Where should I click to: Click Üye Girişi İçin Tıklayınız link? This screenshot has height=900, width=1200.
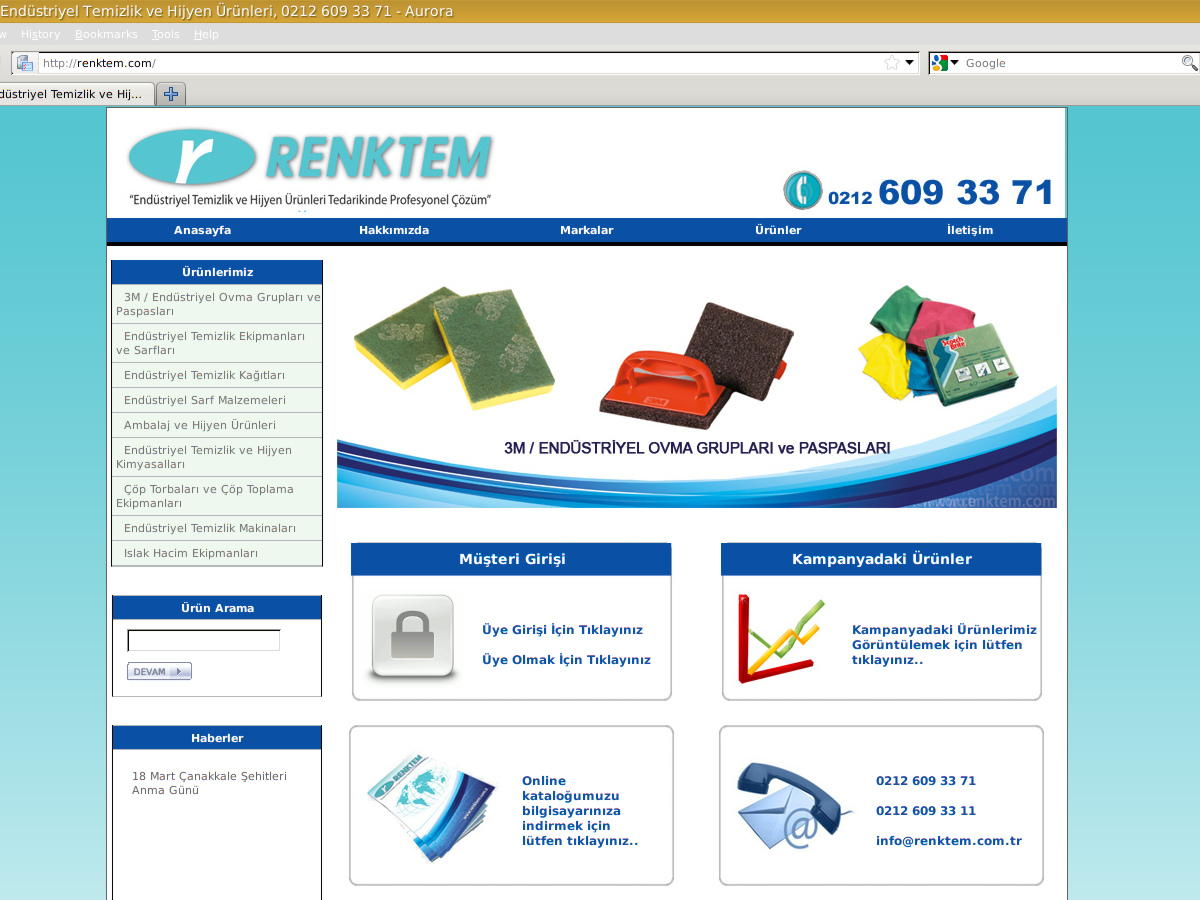pyautogui.click(x=562, y=630)
